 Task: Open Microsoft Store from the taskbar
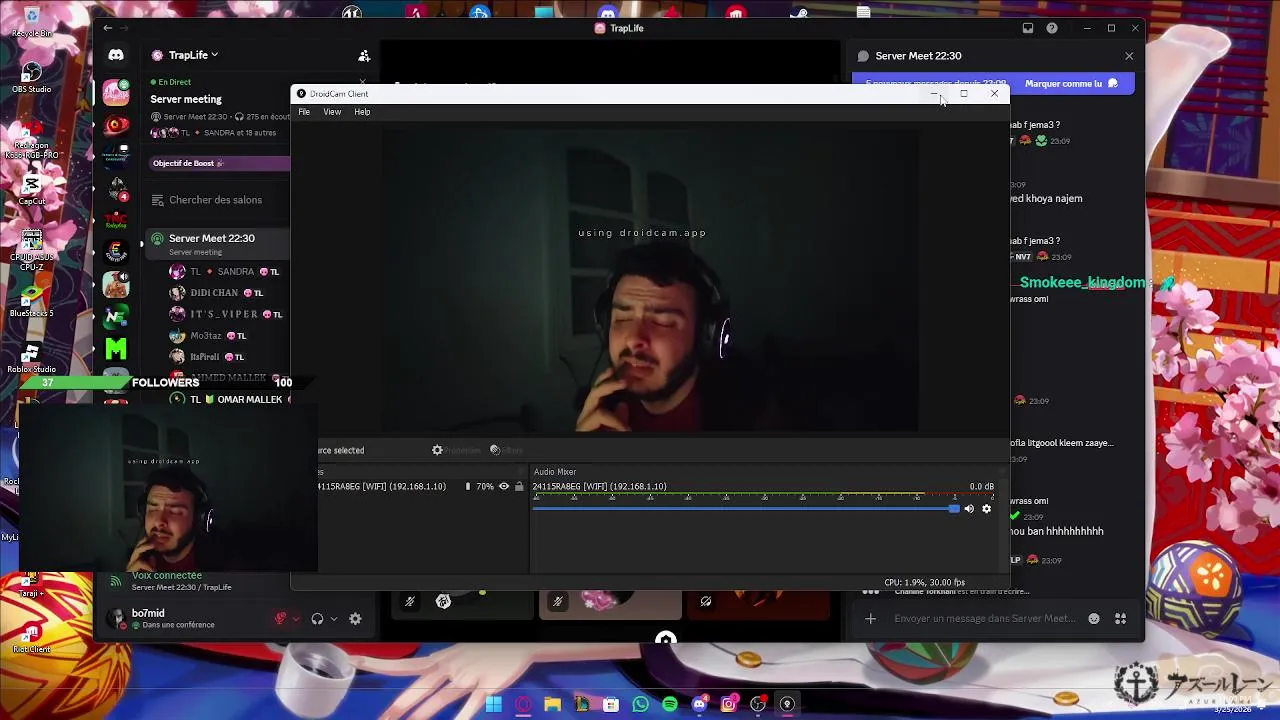611,705
